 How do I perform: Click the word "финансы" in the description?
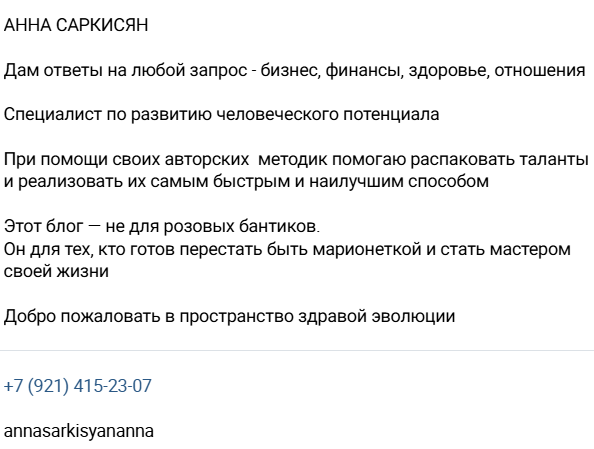click(365, 70)
